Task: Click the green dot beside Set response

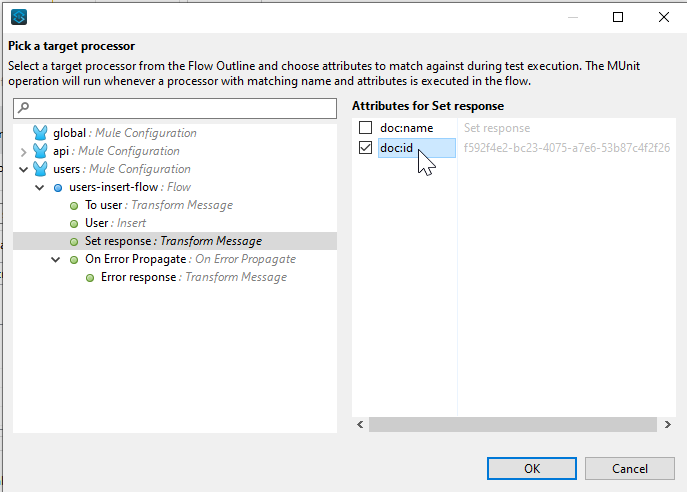Action: pos(74,241)
